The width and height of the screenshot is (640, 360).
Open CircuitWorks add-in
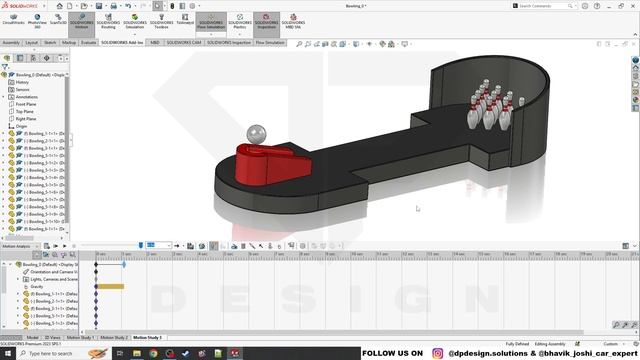click(x=13, y=19)
